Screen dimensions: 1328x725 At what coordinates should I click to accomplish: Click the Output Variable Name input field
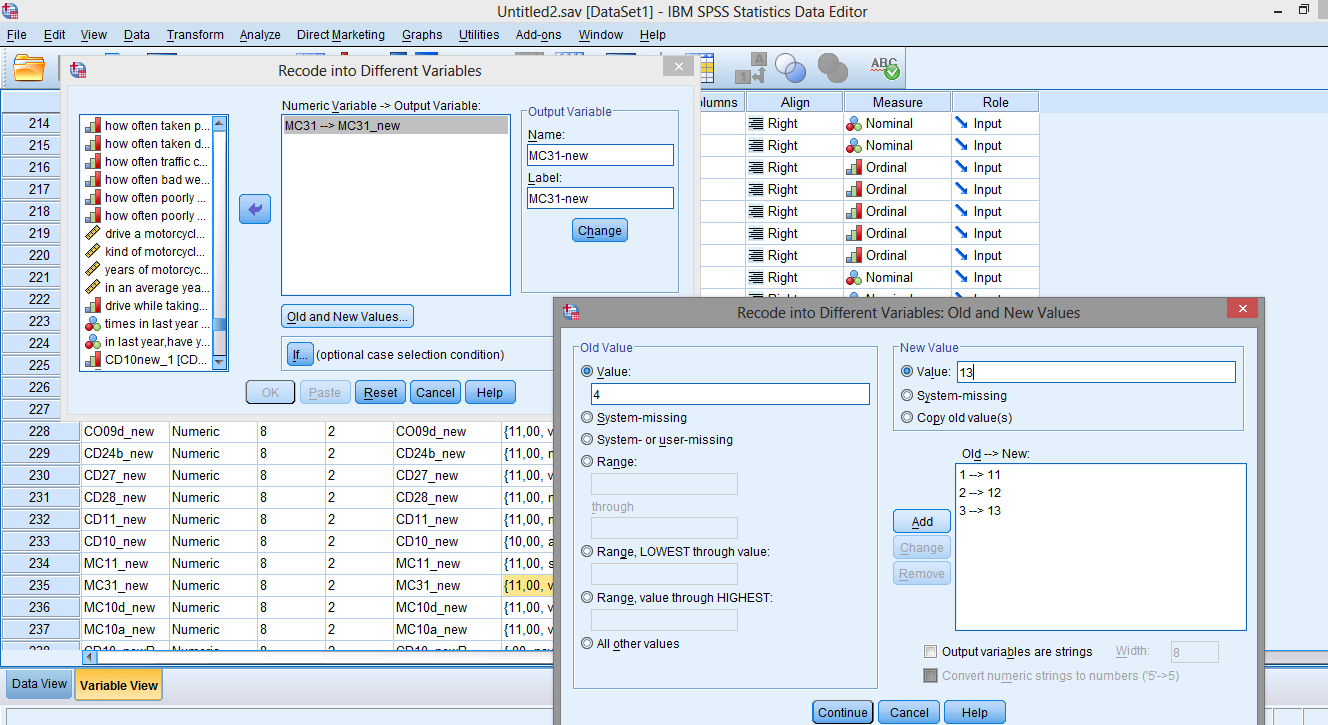[600, 155]
